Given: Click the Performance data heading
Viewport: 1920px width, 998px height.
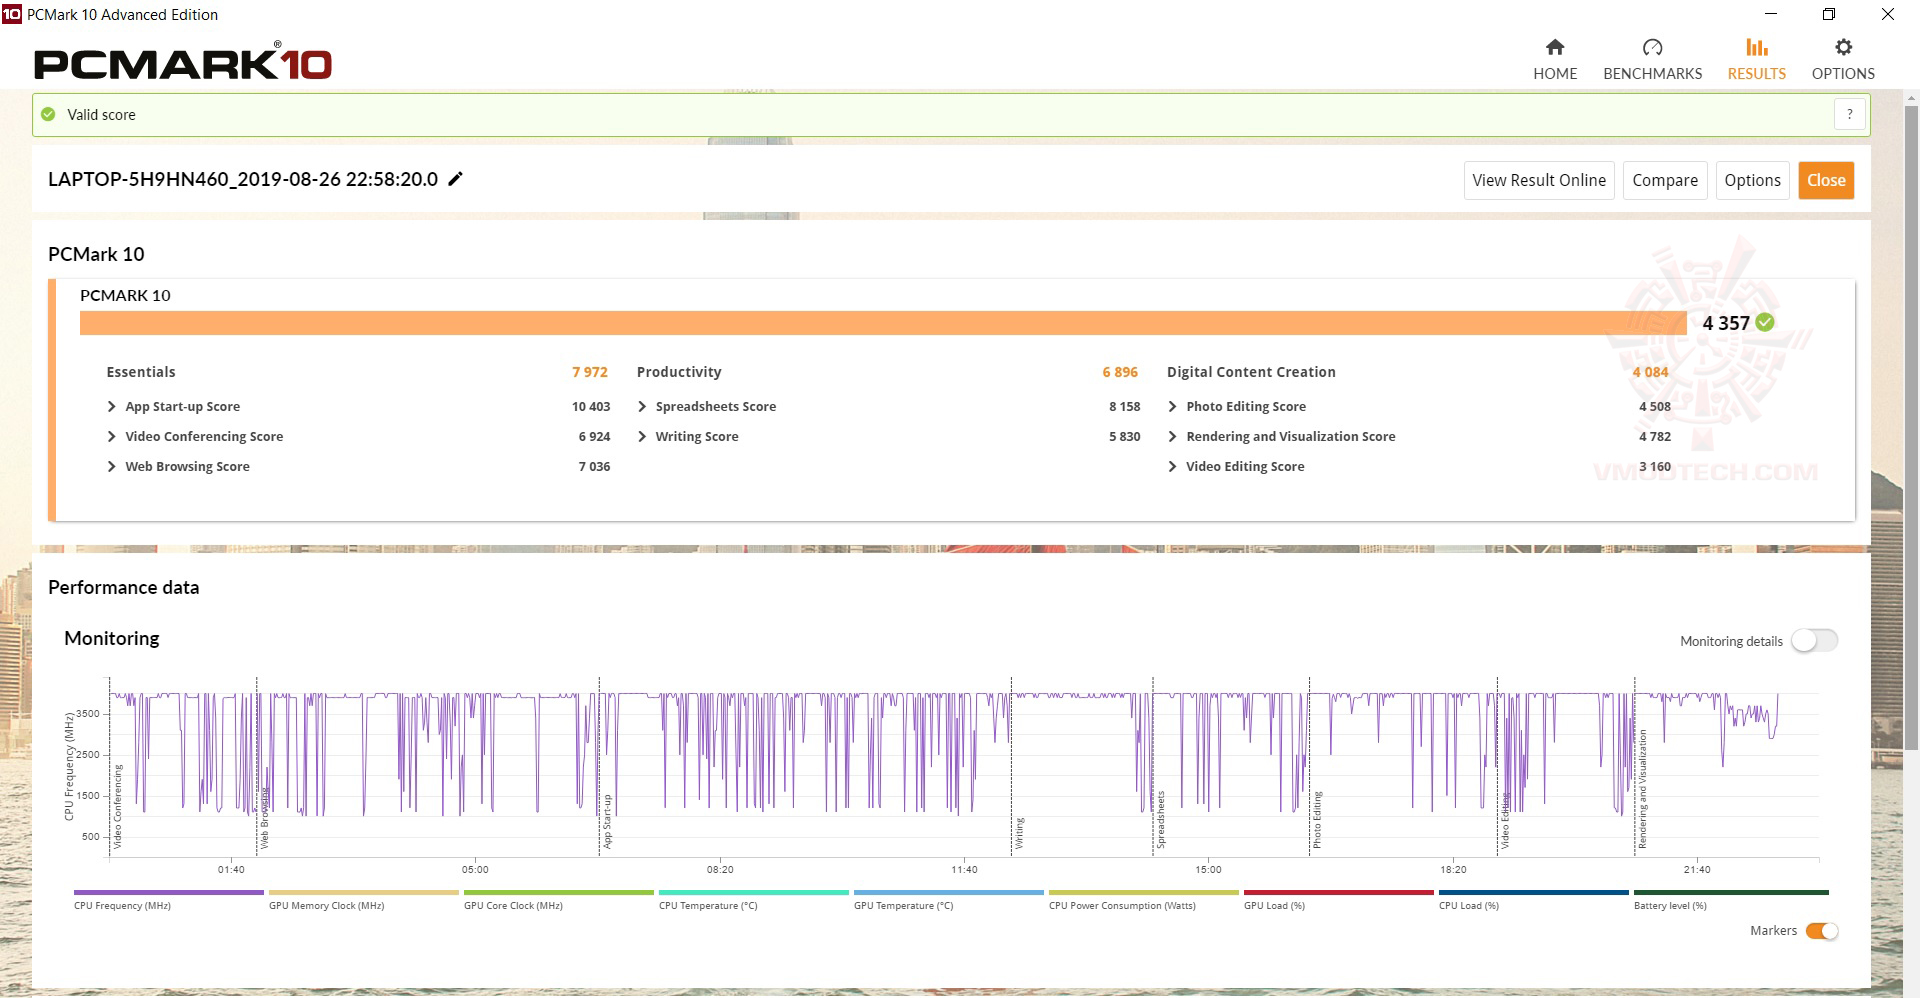Looking at the screenshot, I should pyautogui.click(x=124, y=587).
